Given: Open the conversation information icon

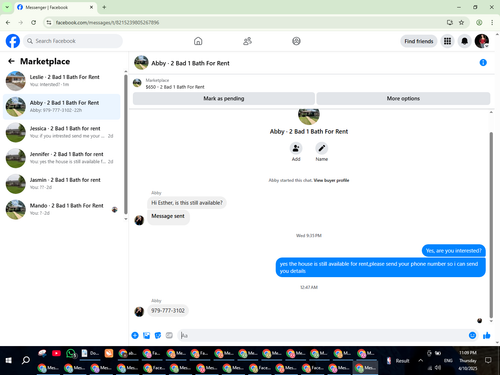Looking at the screenshot, I should coord(483,62).
